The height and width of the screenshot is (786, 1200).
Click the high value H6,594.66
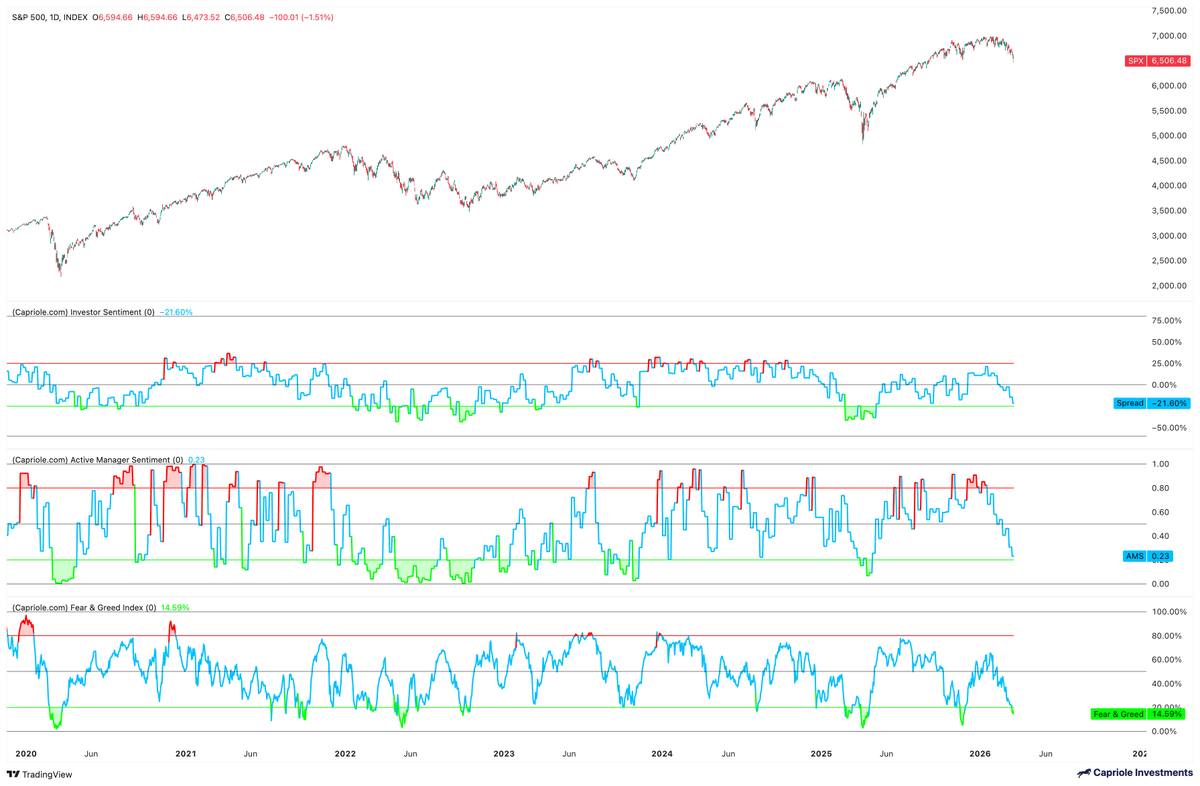click(x=158, y=18)
